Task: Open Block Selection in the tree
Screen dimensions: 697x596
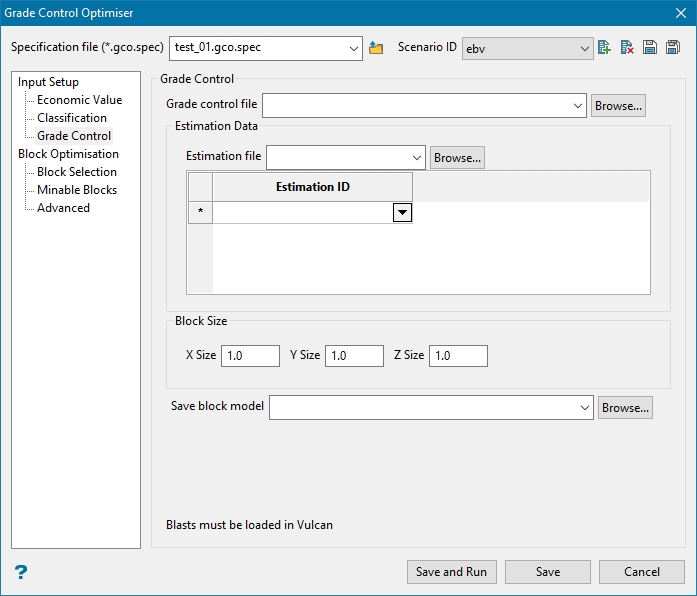Action: [76, 172]
